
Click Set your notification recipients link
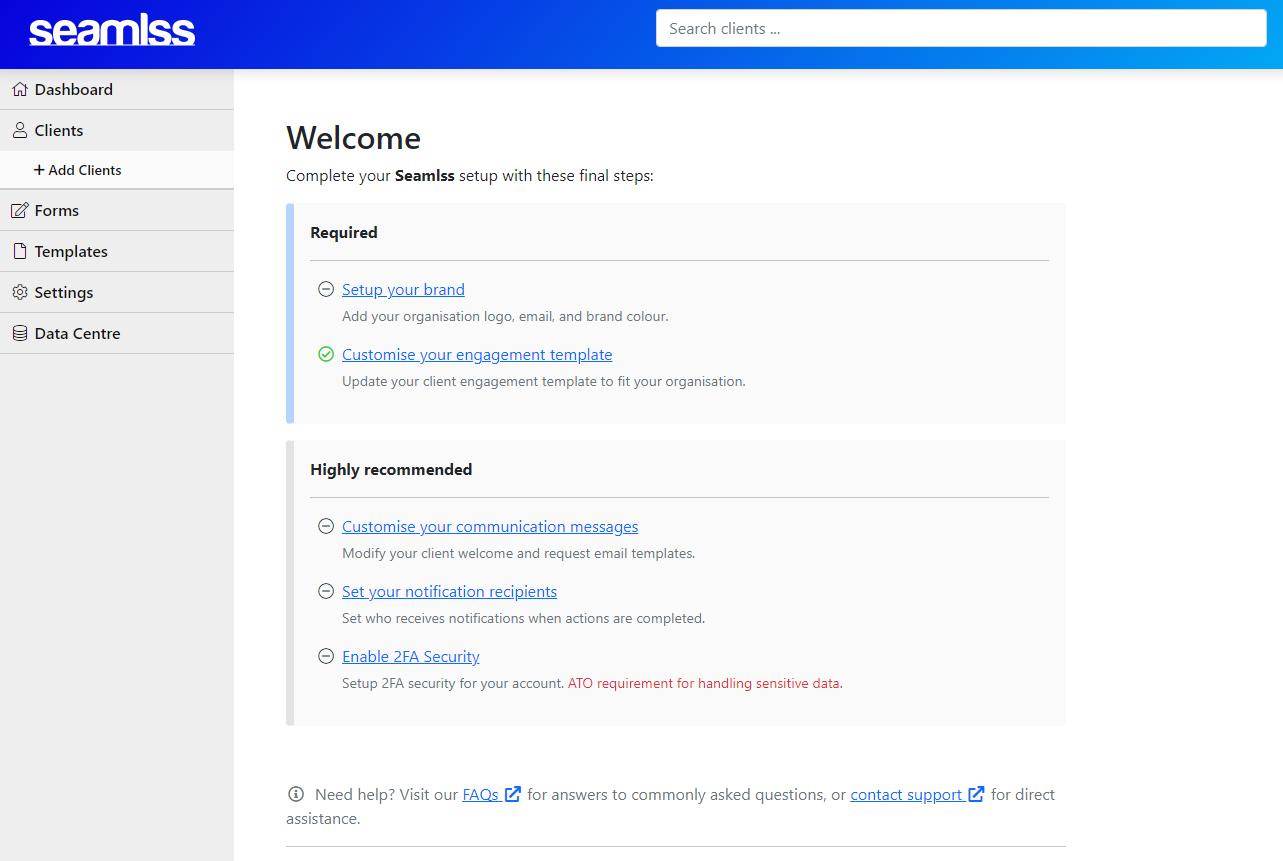point(449,591)
